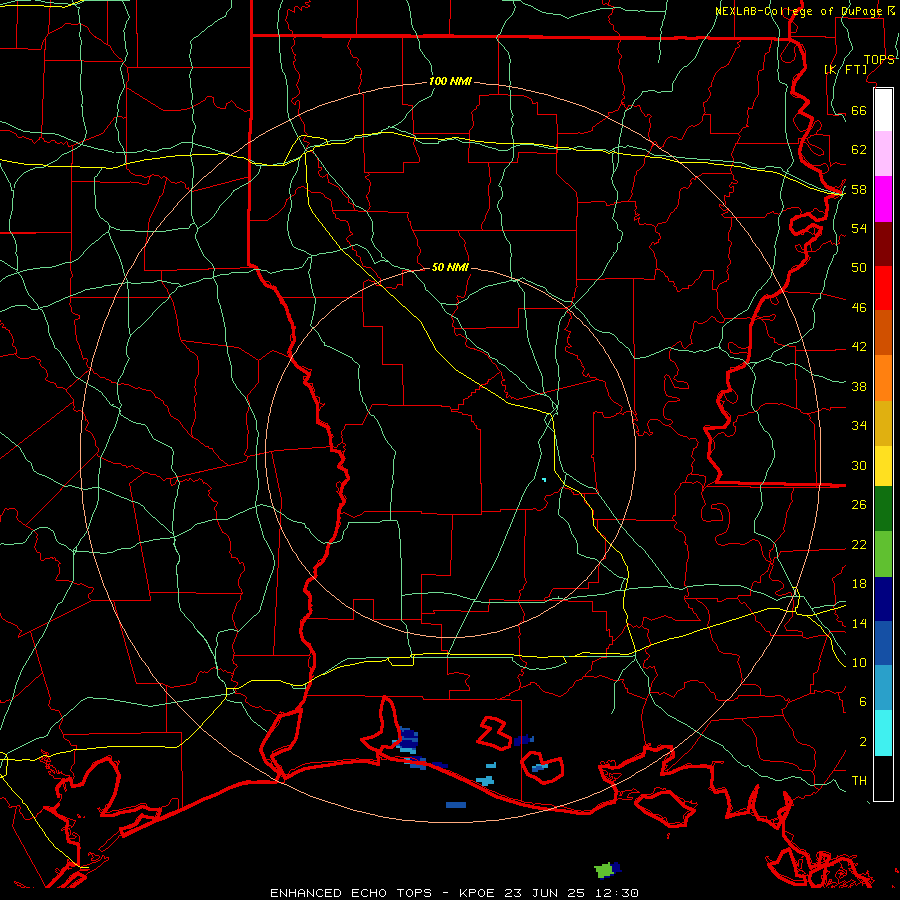Click the dark orange legend swatch
900x900 pixels.
click(x=883, y=333)
